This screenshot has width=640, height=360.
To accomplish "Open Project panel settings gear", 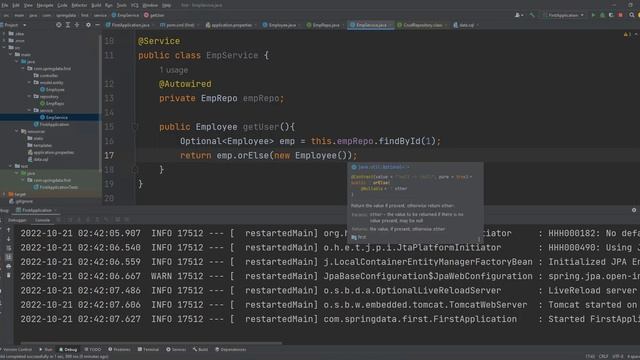I will (88, 25).
